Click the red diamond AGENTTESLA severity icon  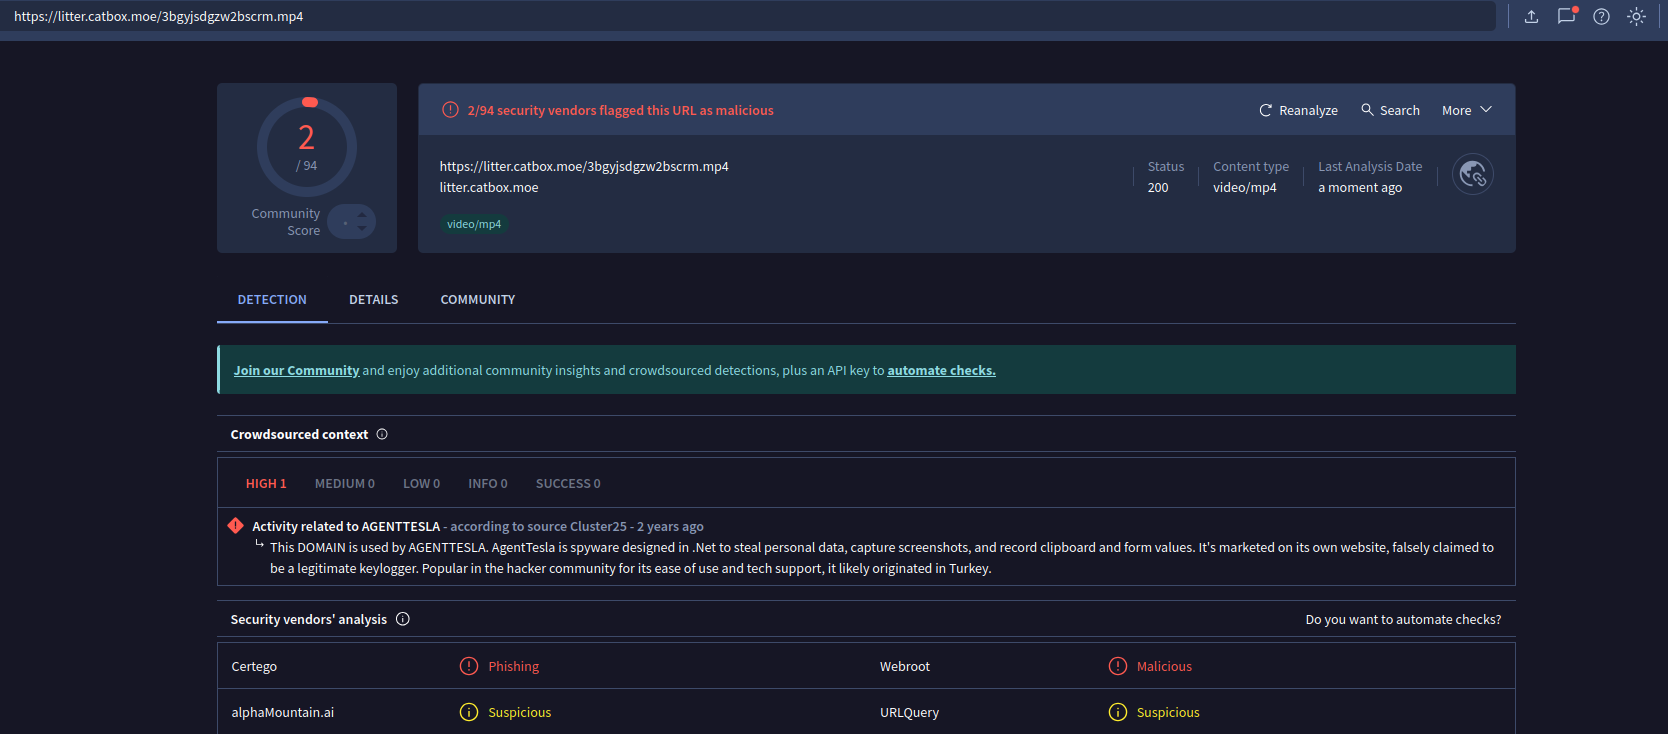coord(235,526)
